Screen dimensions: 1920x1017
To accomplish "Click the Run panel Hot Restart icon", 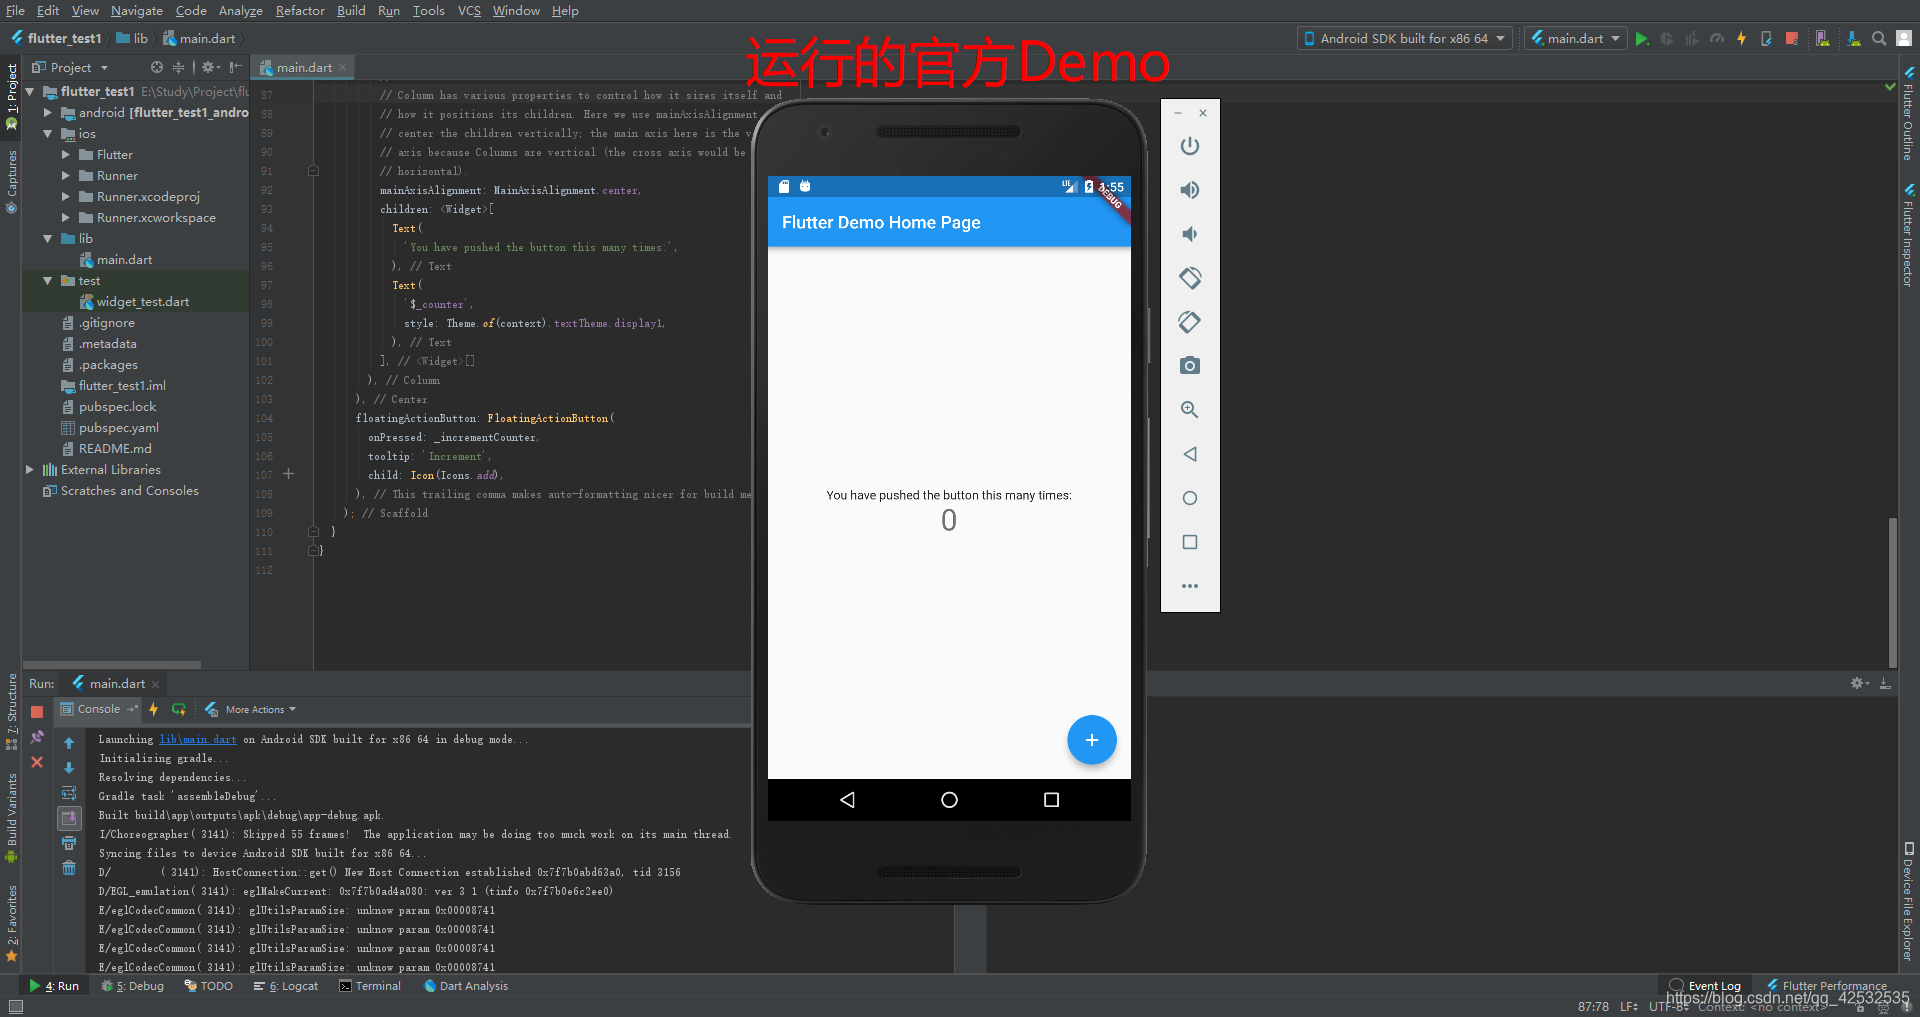I will tap(179, 709).
